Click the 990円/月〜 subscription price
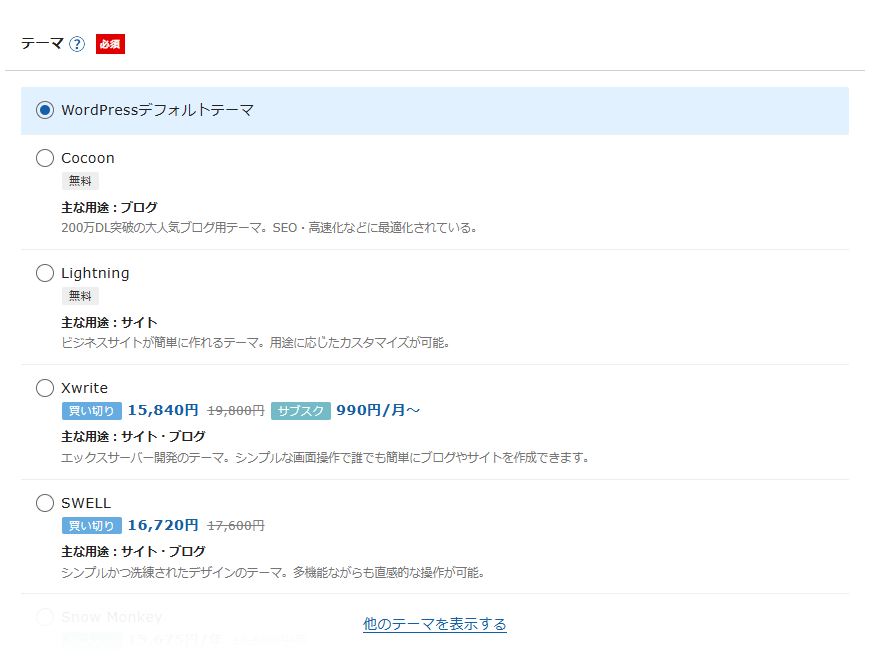 [x=378, y=411]
